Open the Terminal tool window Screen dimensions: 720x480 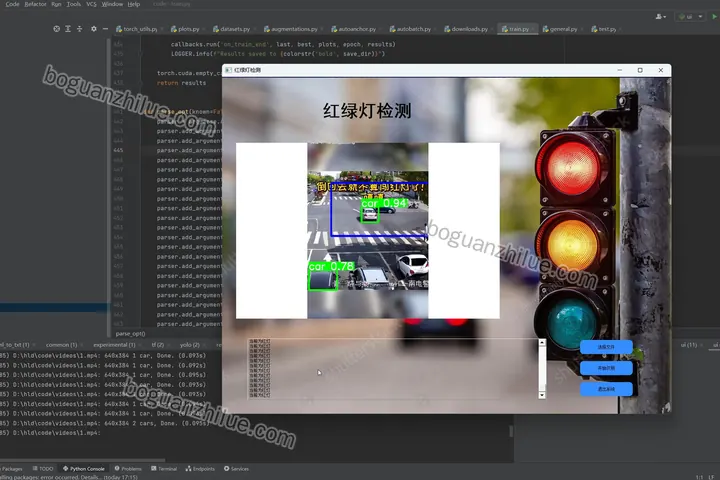tap(164, 469)
